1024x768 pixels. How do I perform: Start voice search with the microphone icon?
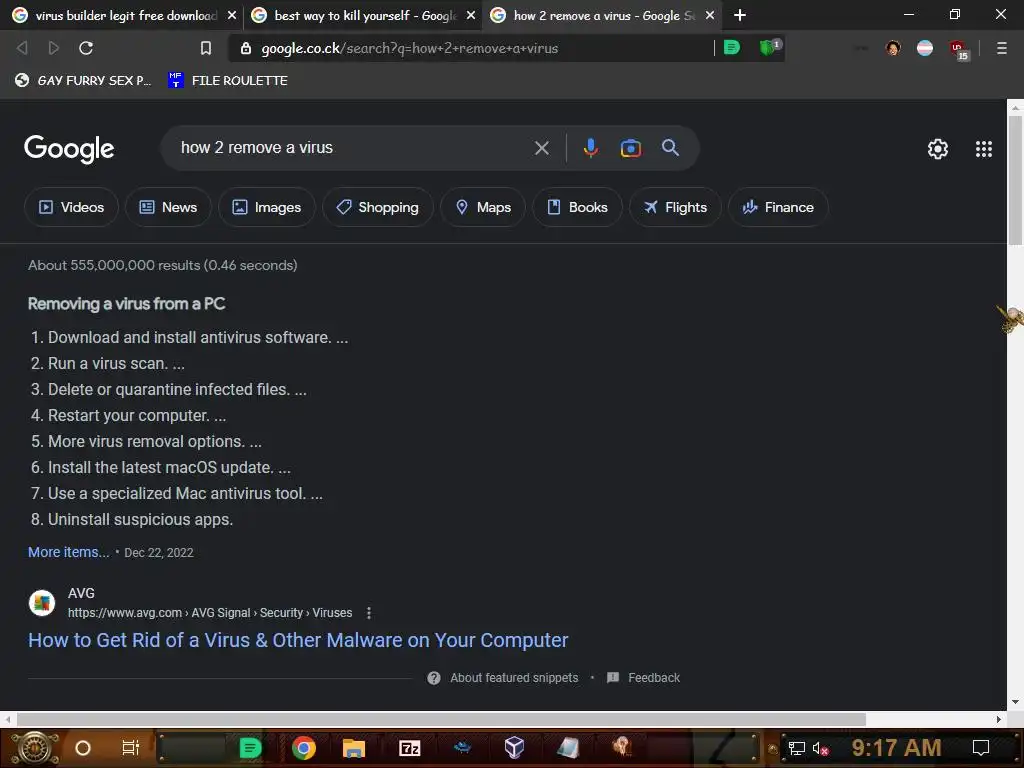coord(590,148)
